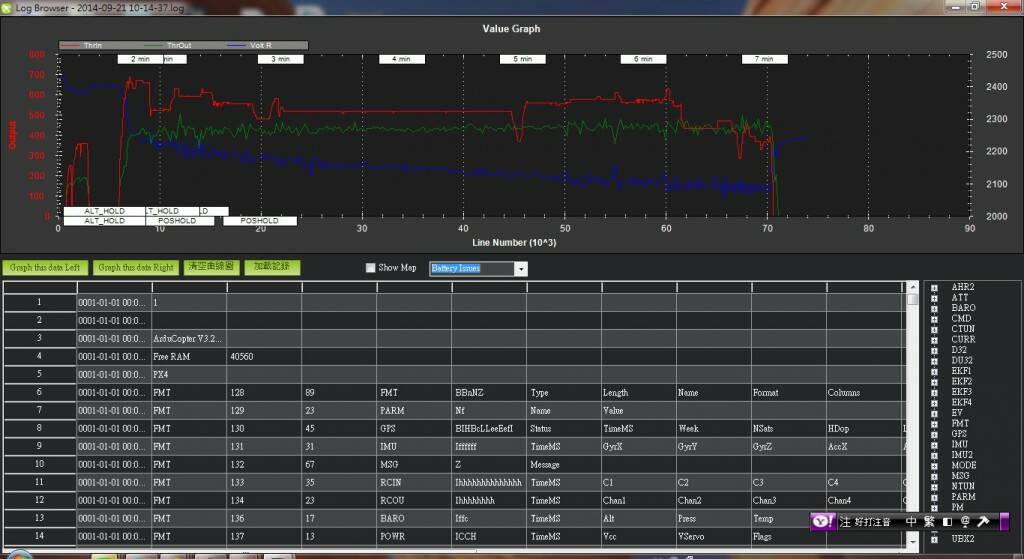Screen dimensions: 1024x559
Task: Expand the DU32 tree node
Action: 934,360
